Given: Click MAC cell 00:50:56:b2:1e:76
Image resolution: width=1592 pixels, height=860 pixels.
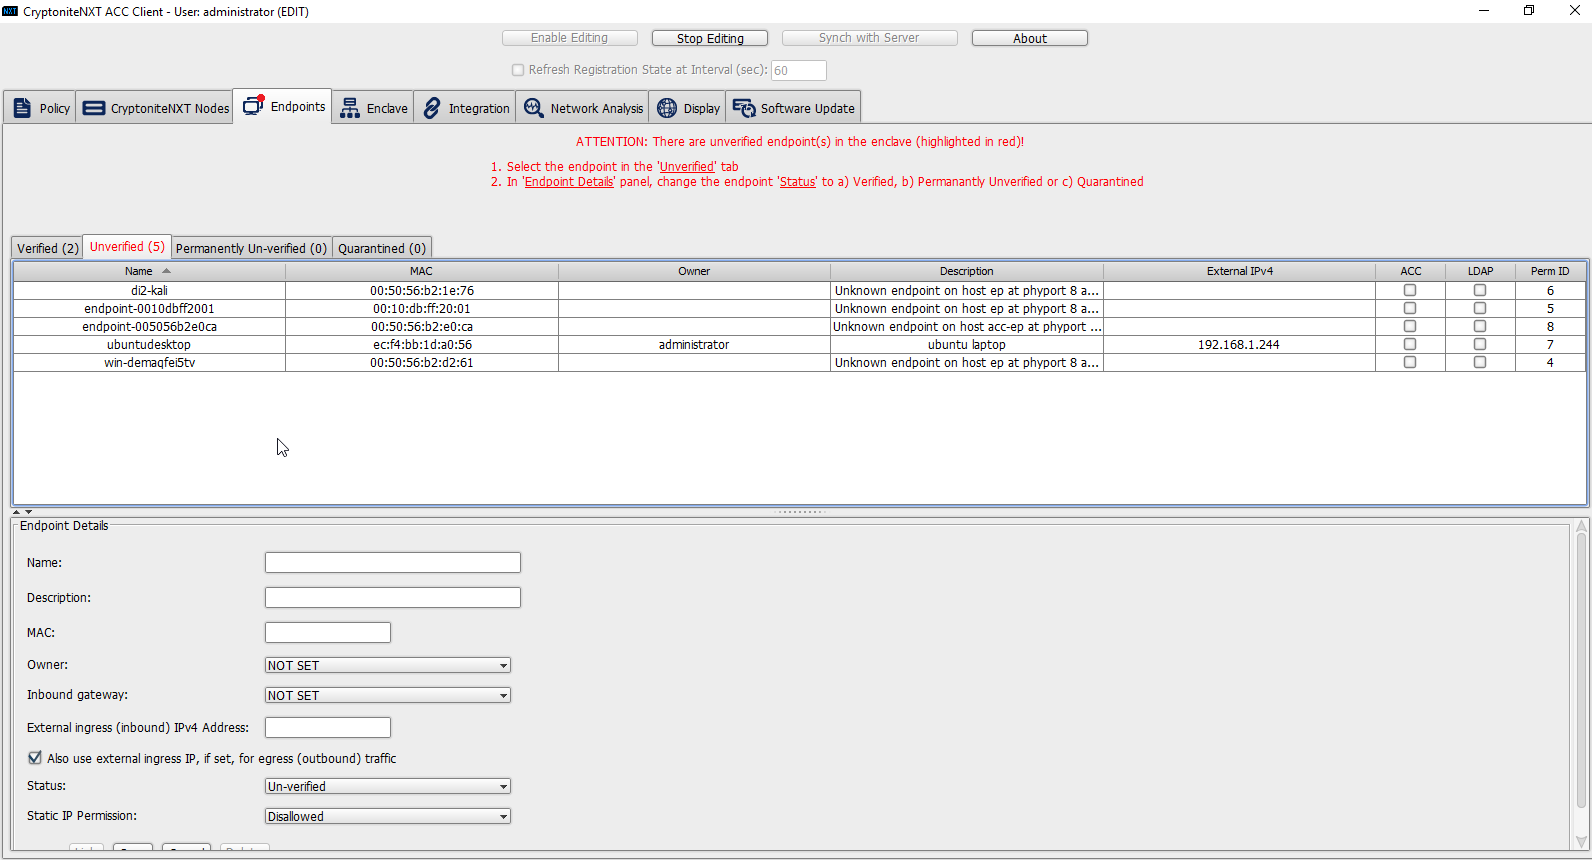Looking at the screenshot, I should [422, 290].
